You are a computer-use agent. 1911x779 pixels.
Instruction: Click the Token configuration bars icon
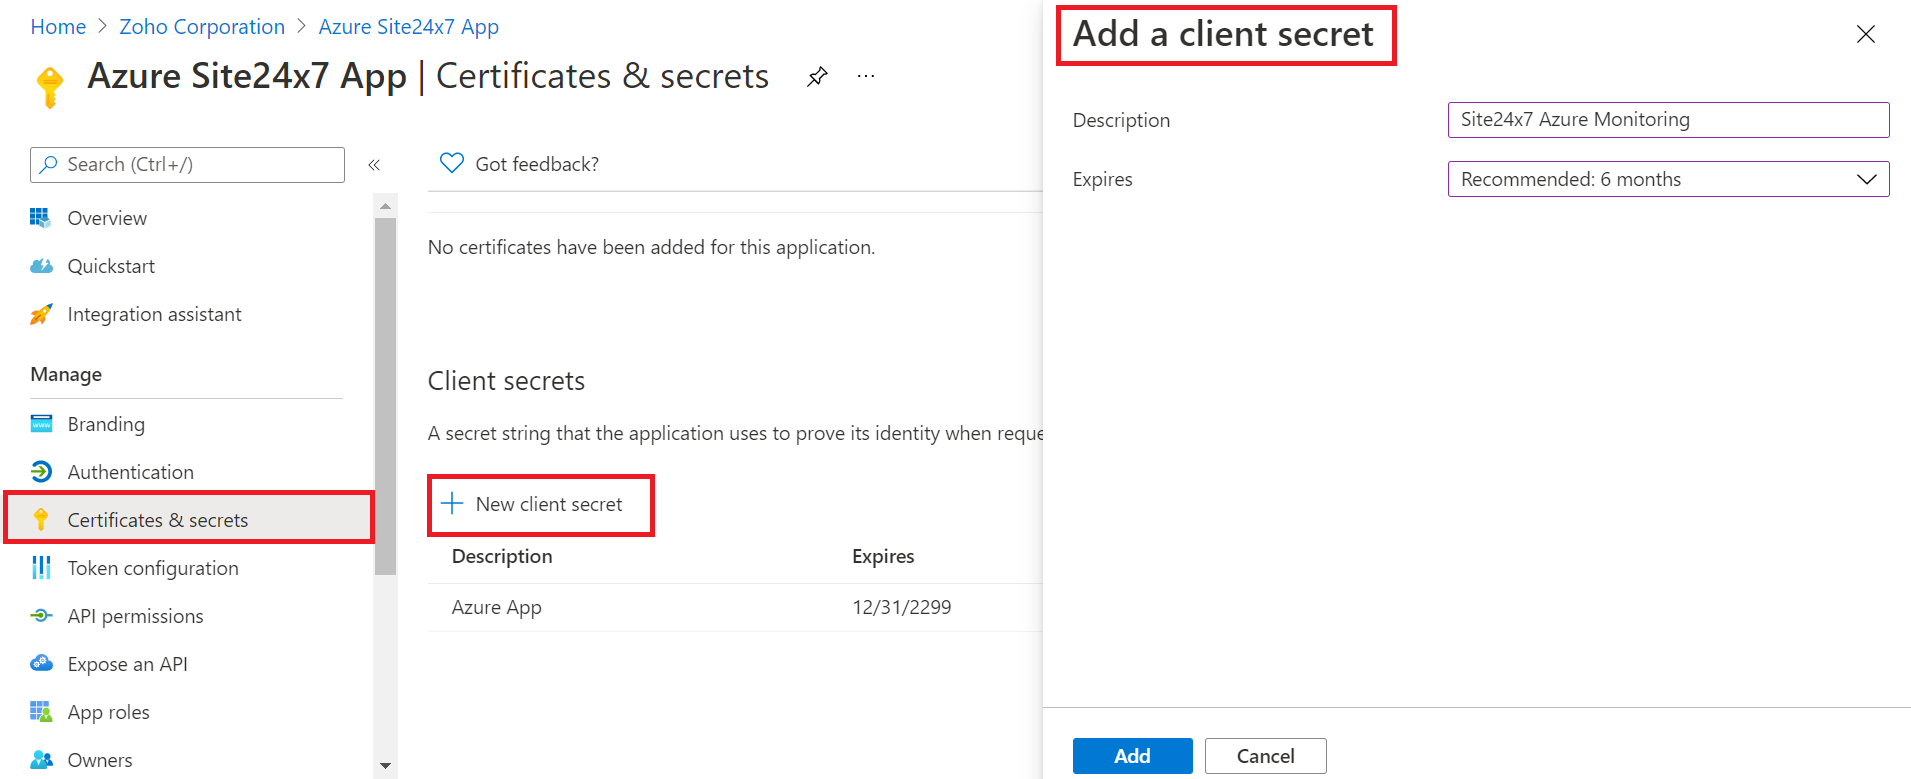click(41, 568)
